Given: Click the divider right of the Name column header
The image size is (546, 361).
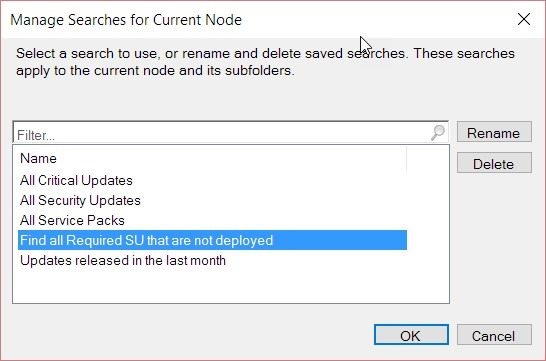Looking at the screenshot, I should pyautogui.click(x=406, y=159).
